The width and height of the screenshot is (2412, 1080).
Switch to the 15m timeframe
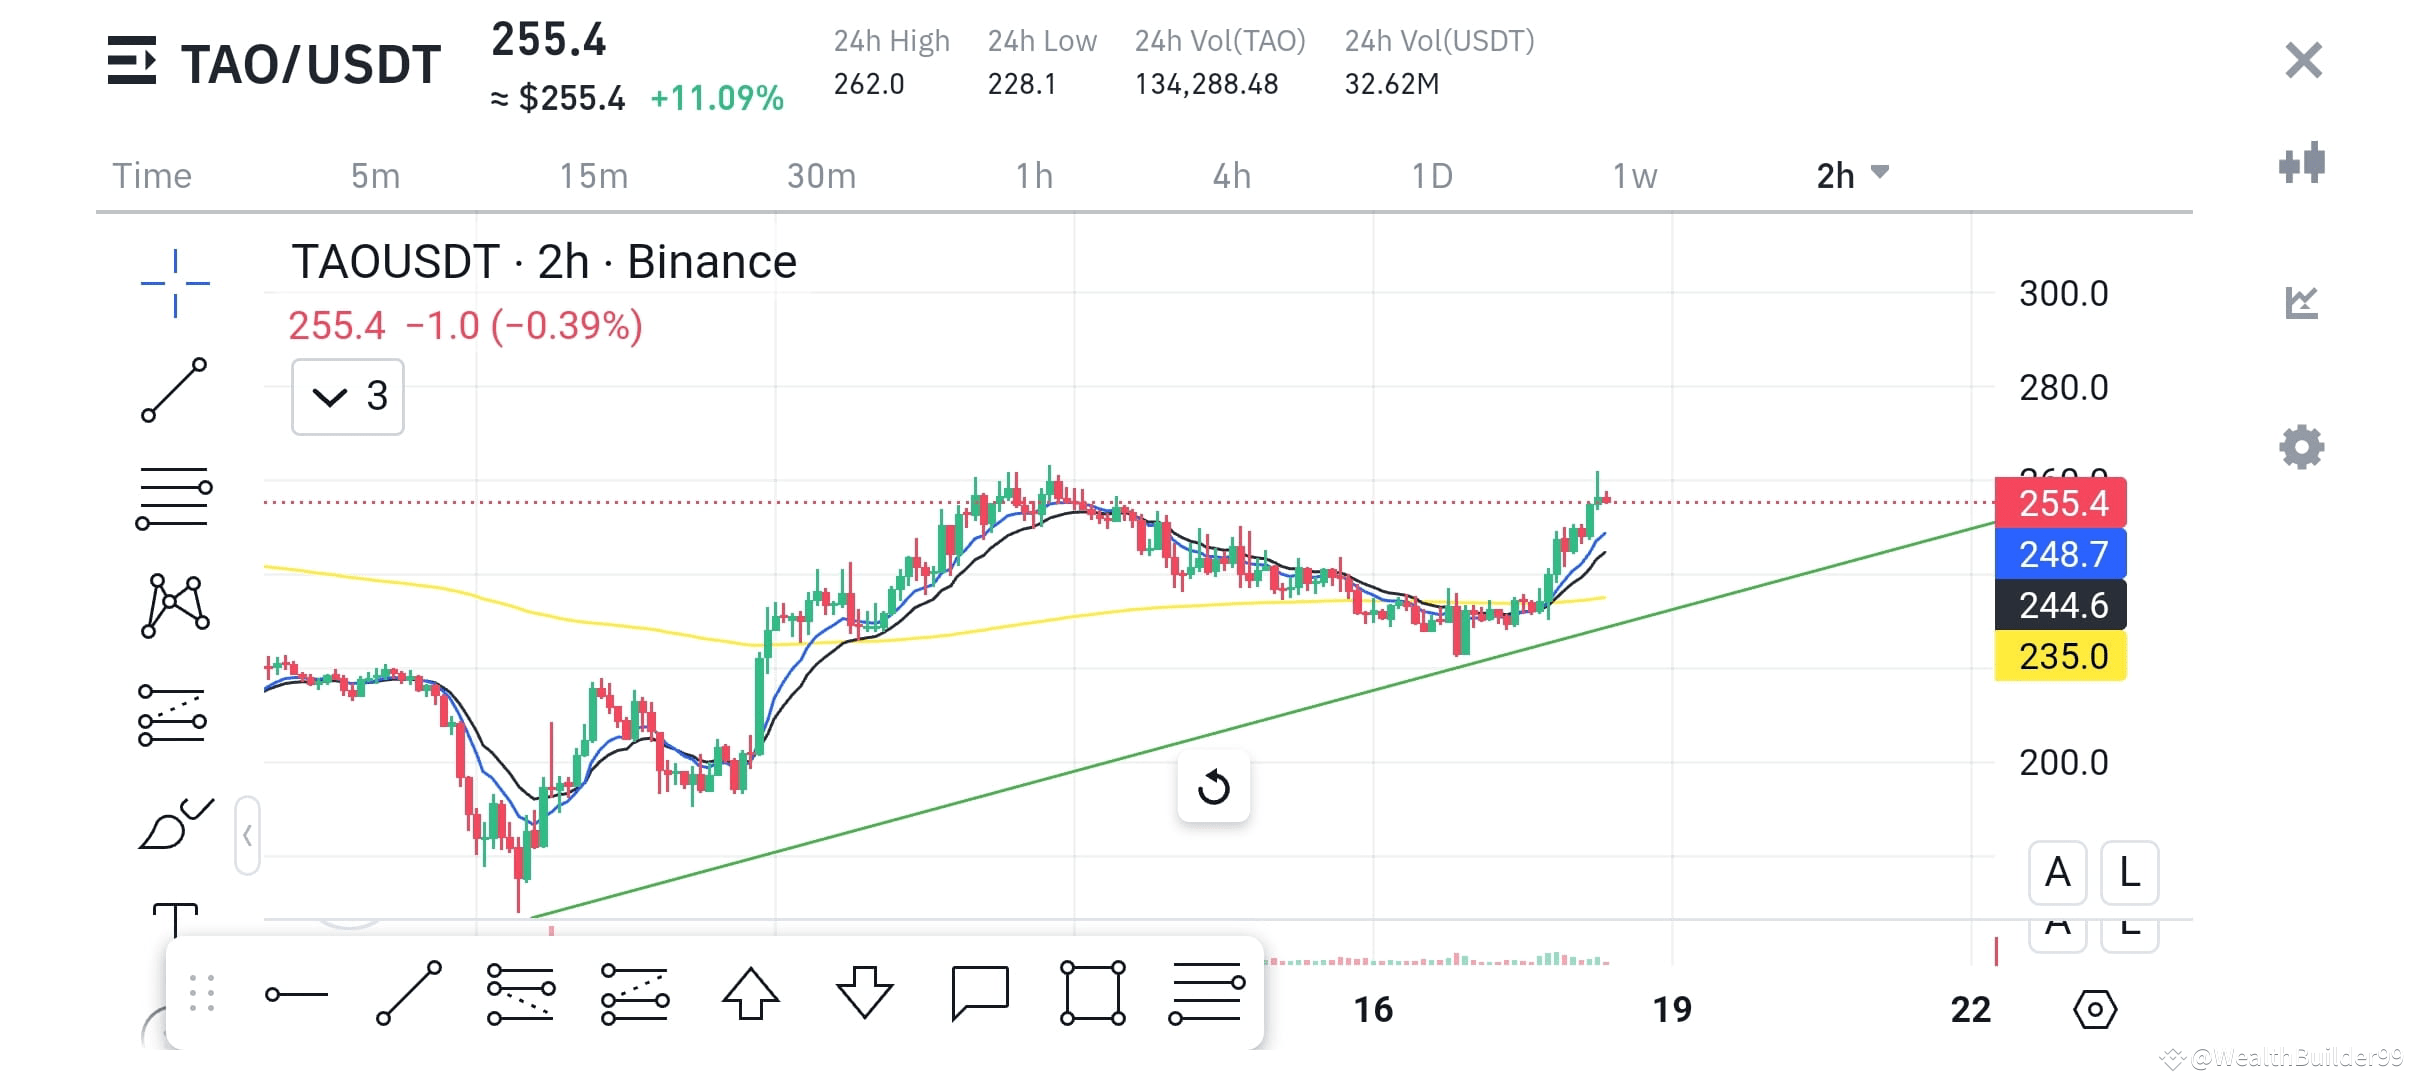click(x=593, y=174)
